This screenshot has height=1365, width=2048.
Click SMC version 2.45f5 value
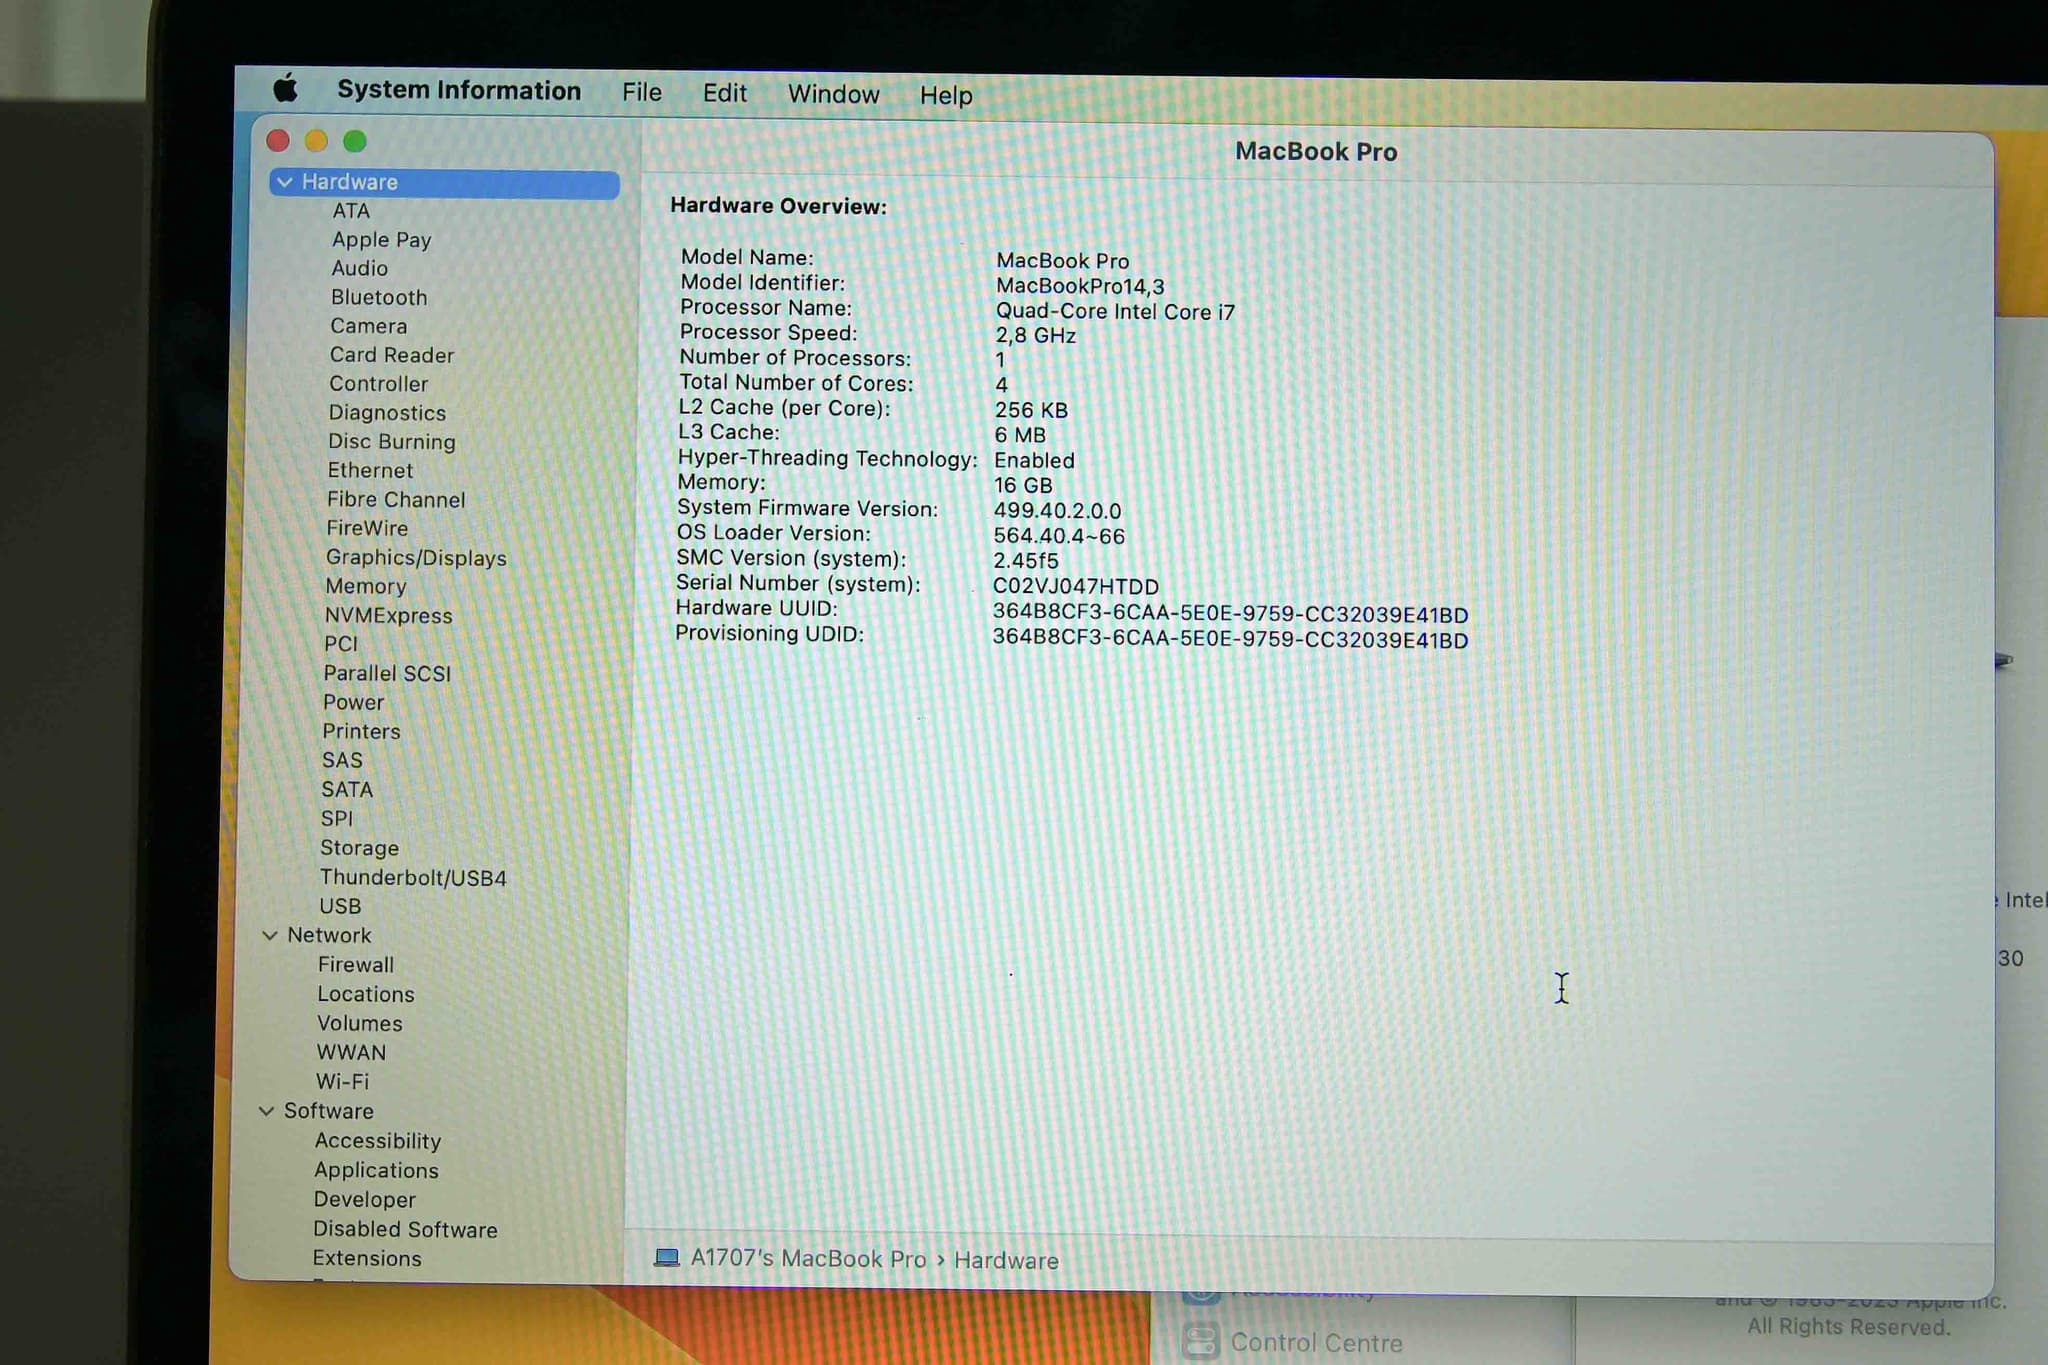pyautogui.click(x=1025, y=561)
